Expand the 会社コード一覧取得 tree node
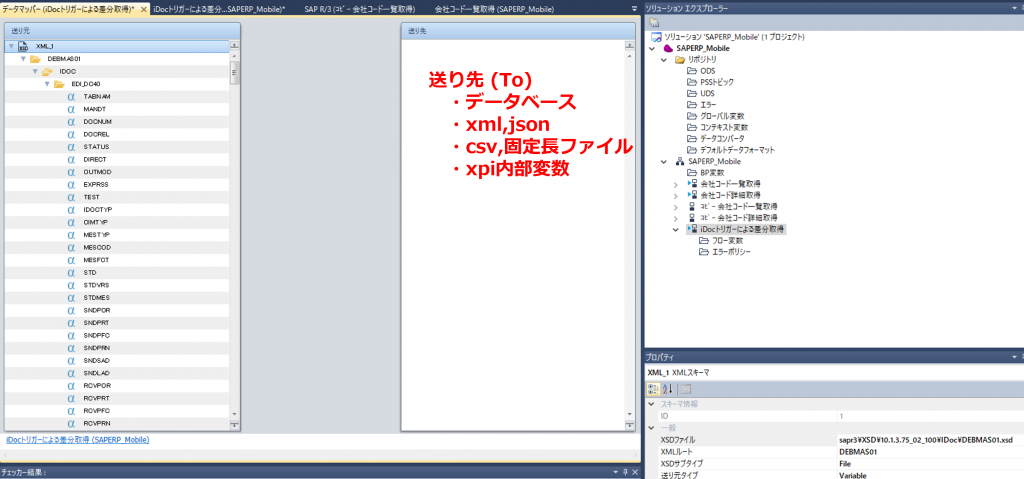 click(x=675, y=184)
